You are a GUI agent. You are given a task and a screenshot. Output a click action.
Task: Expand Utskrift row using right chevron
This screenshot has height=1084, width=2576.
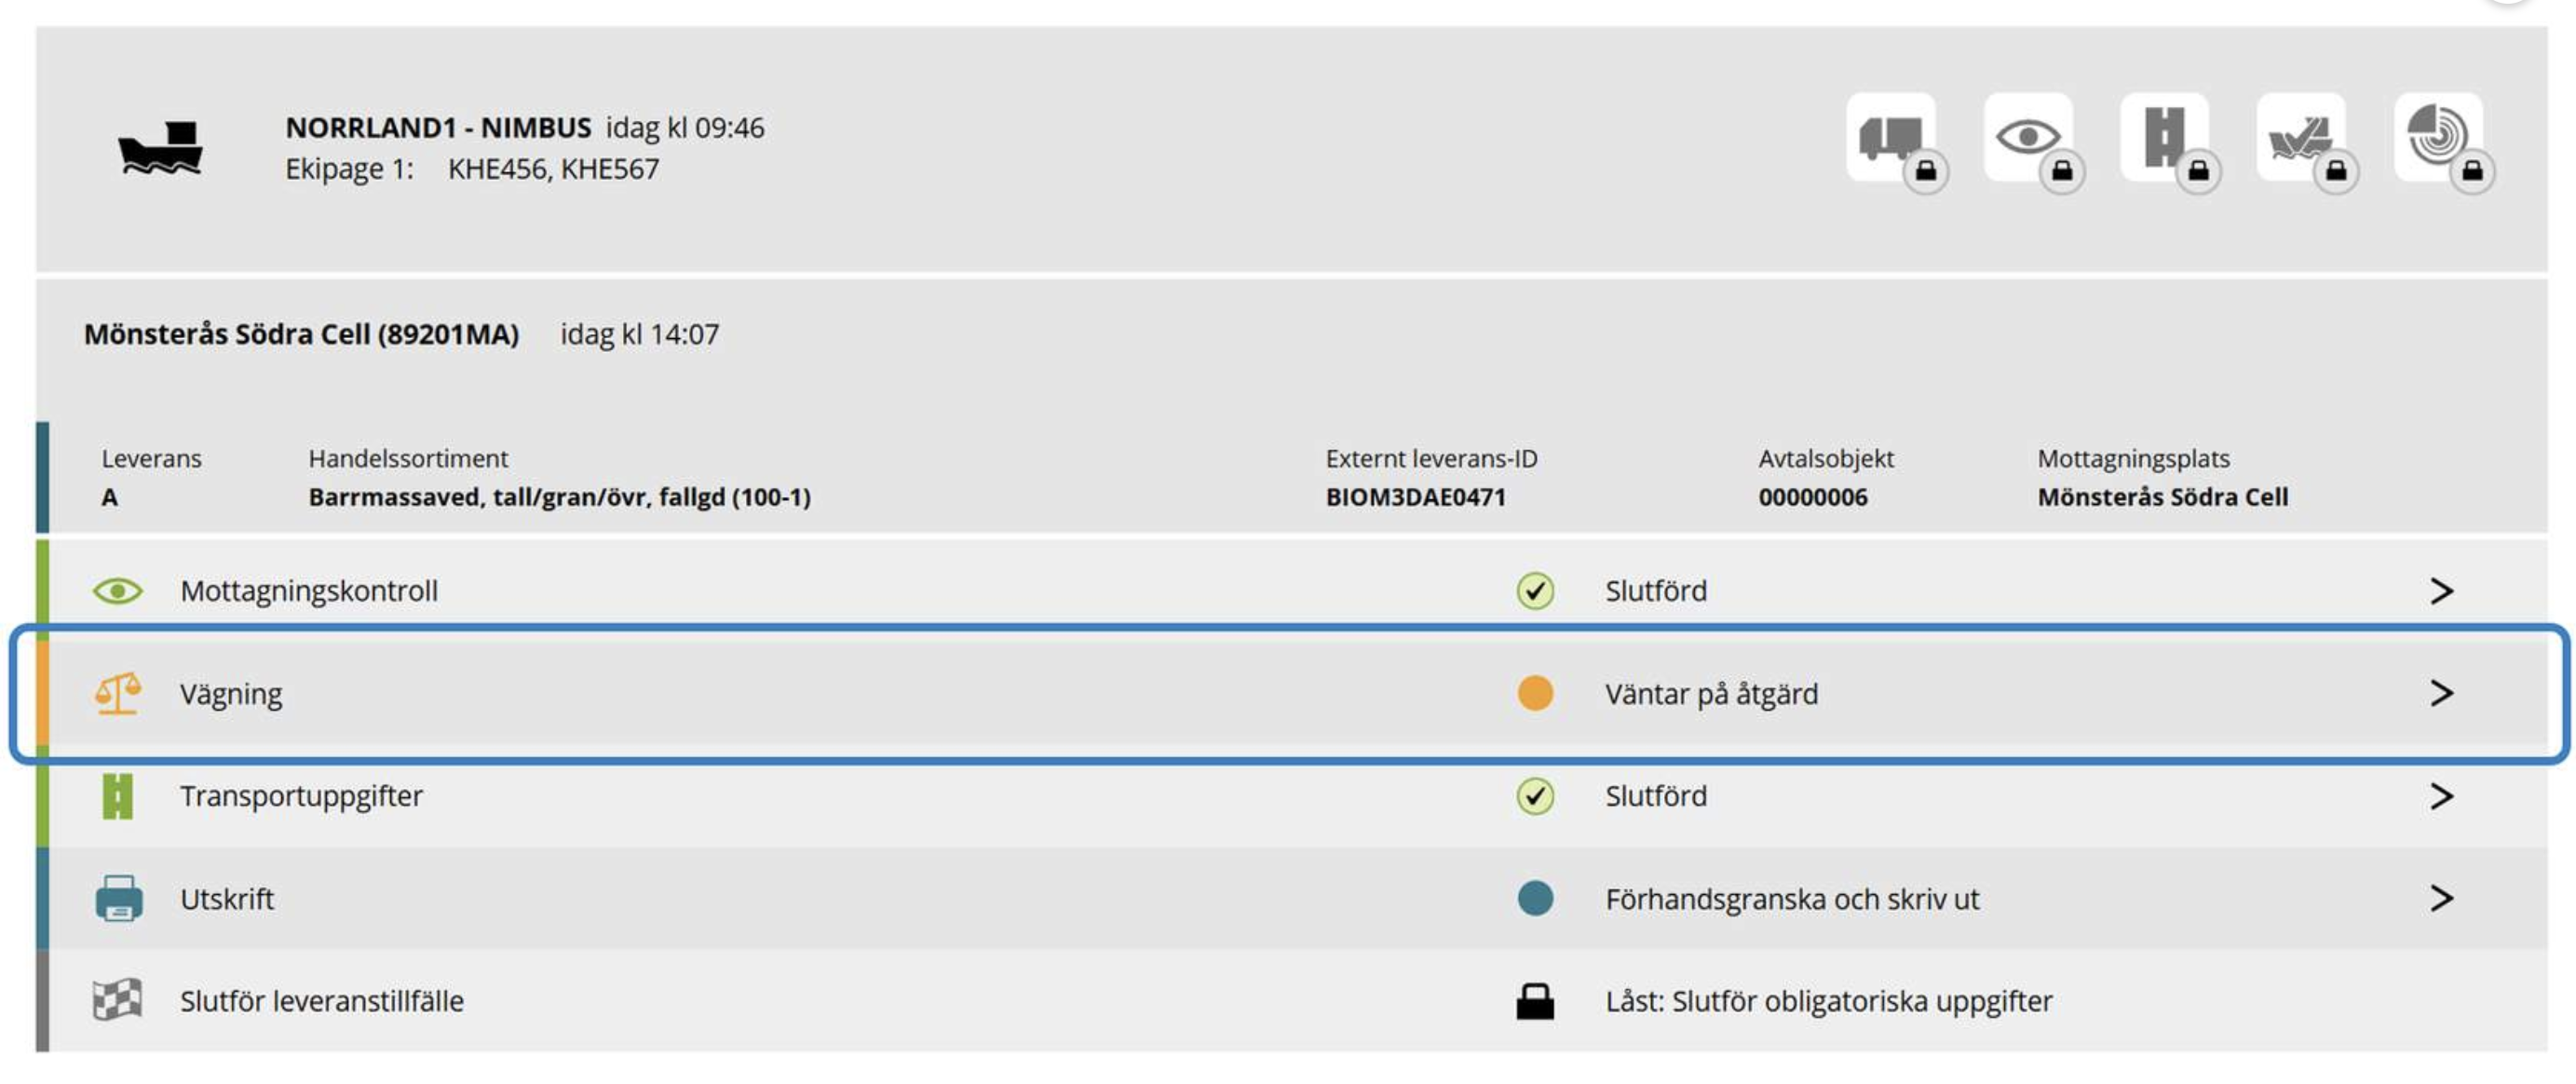click(2441, 898)
